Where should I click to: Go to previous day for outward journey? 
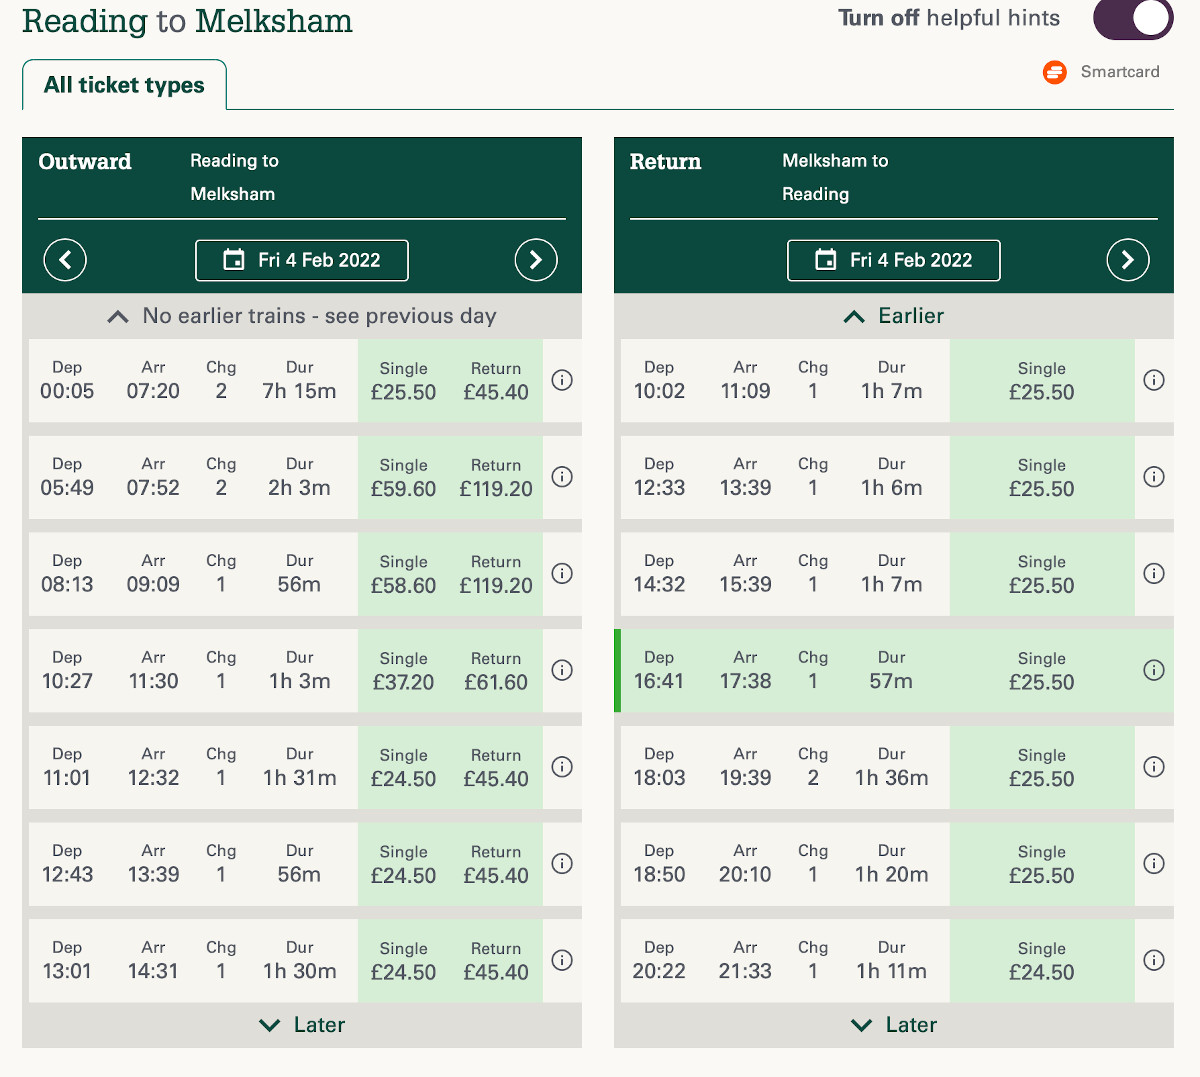65,260
